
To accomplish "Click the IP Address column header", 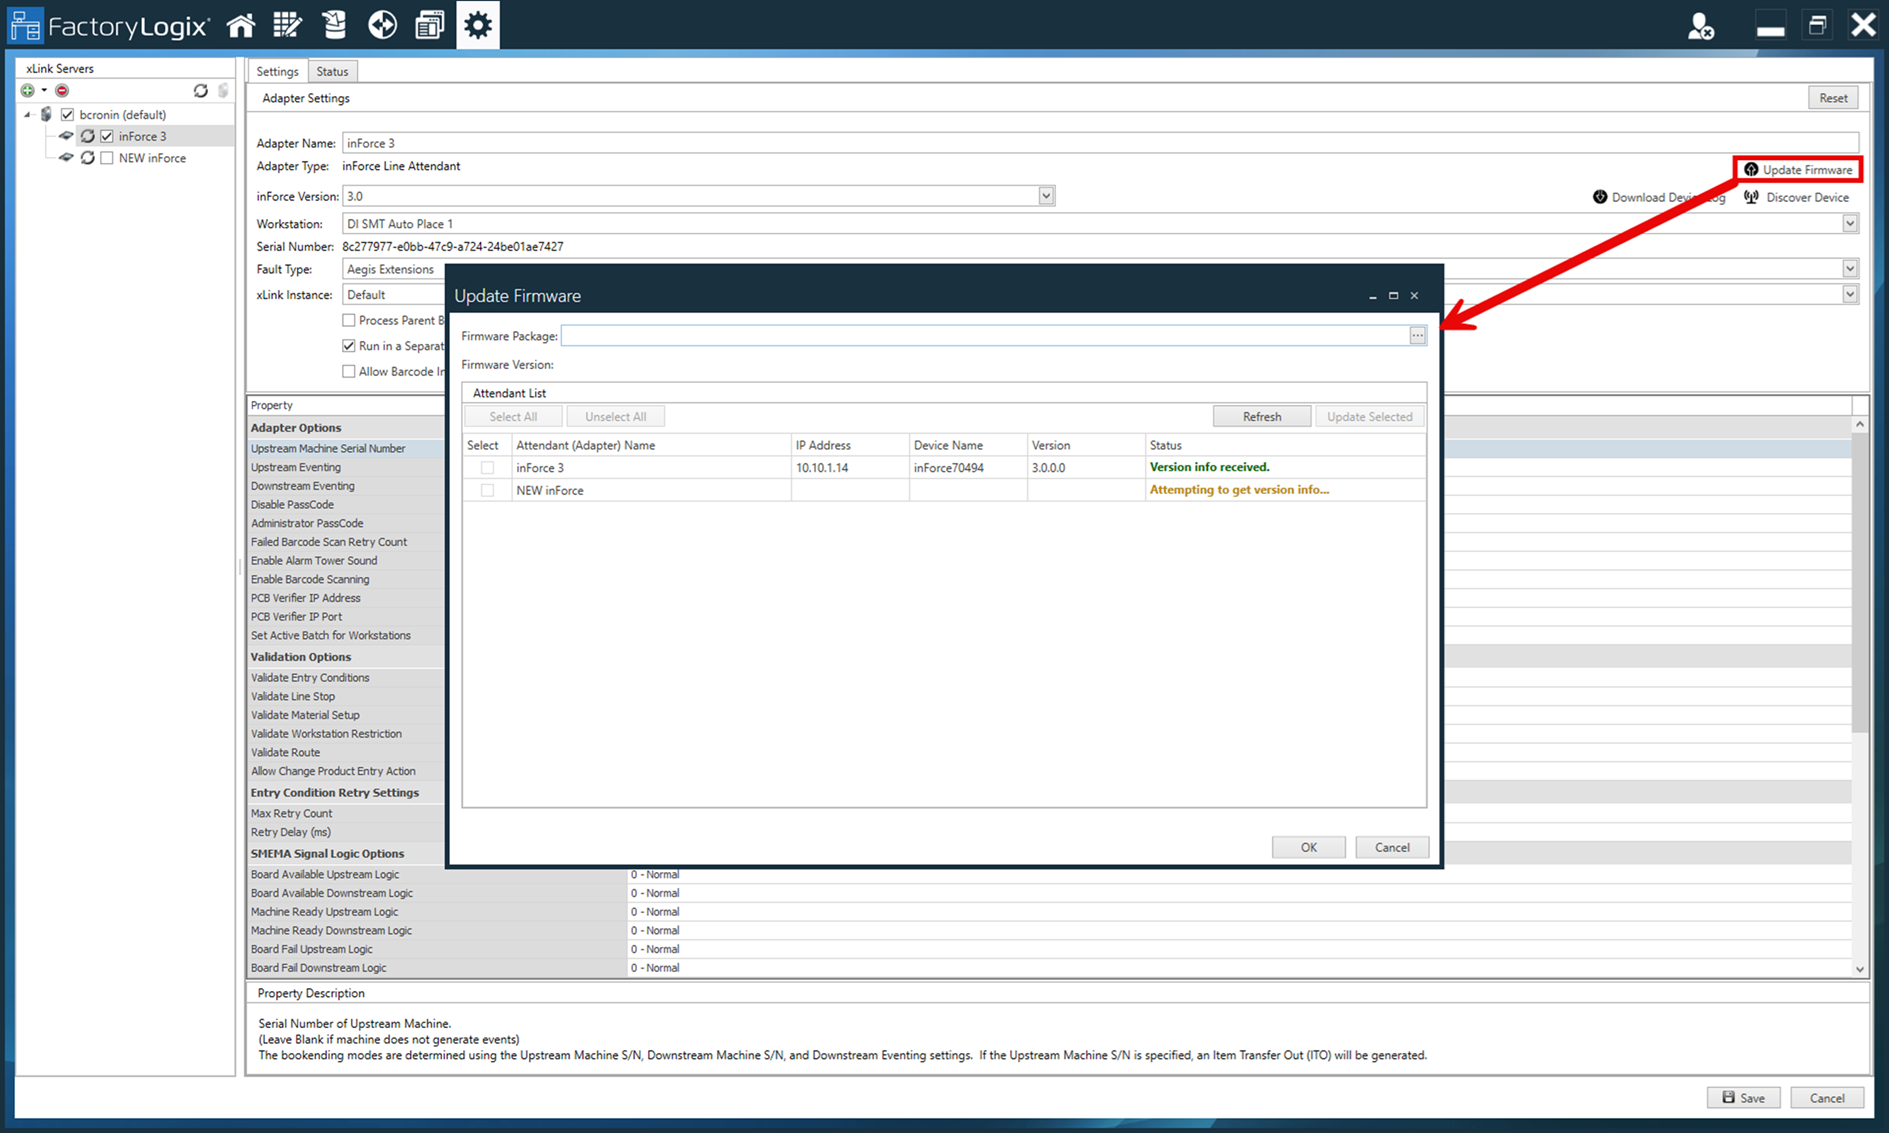I will coord(850,445).
